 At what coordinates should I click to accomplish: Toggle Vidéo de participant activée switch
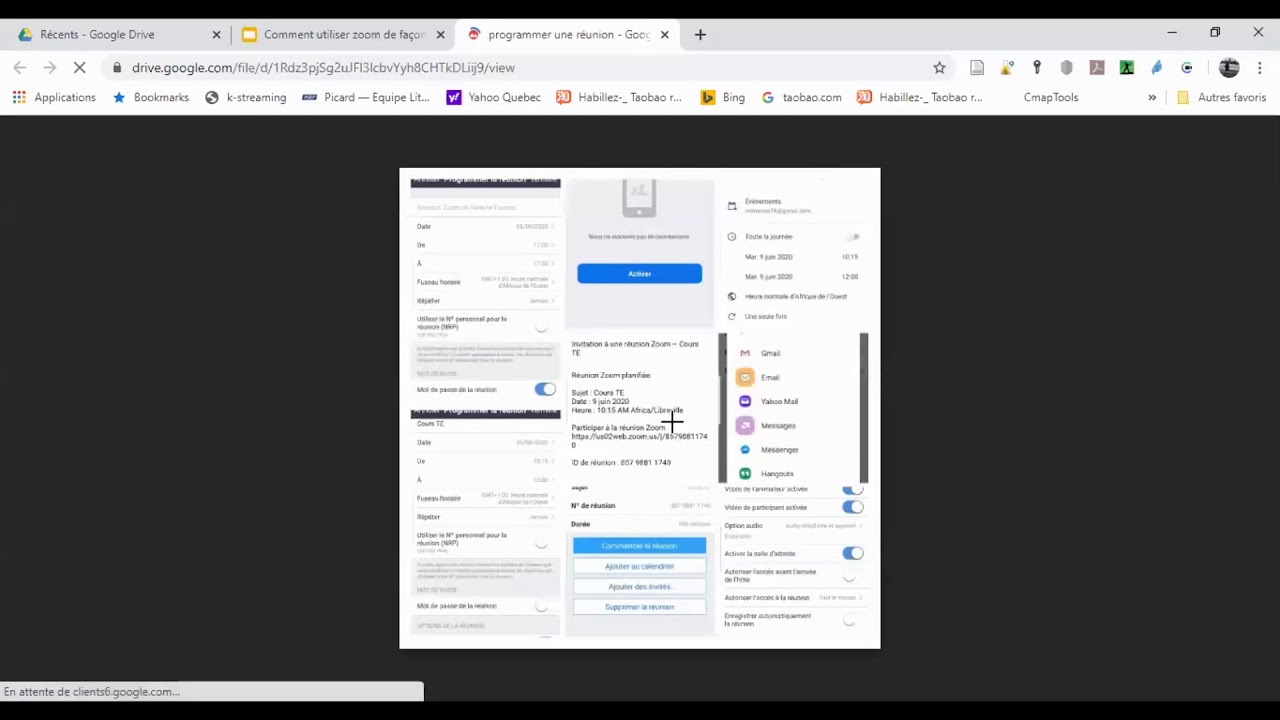click(852, 507)
